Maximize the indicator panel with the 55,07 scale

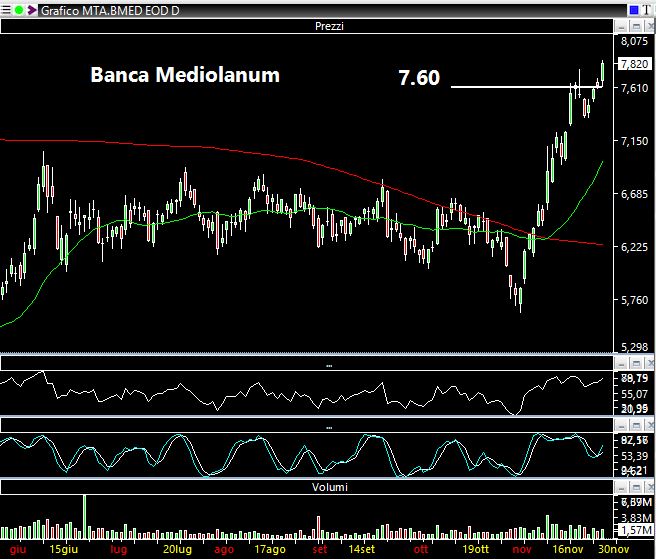(x=636, y=364)
